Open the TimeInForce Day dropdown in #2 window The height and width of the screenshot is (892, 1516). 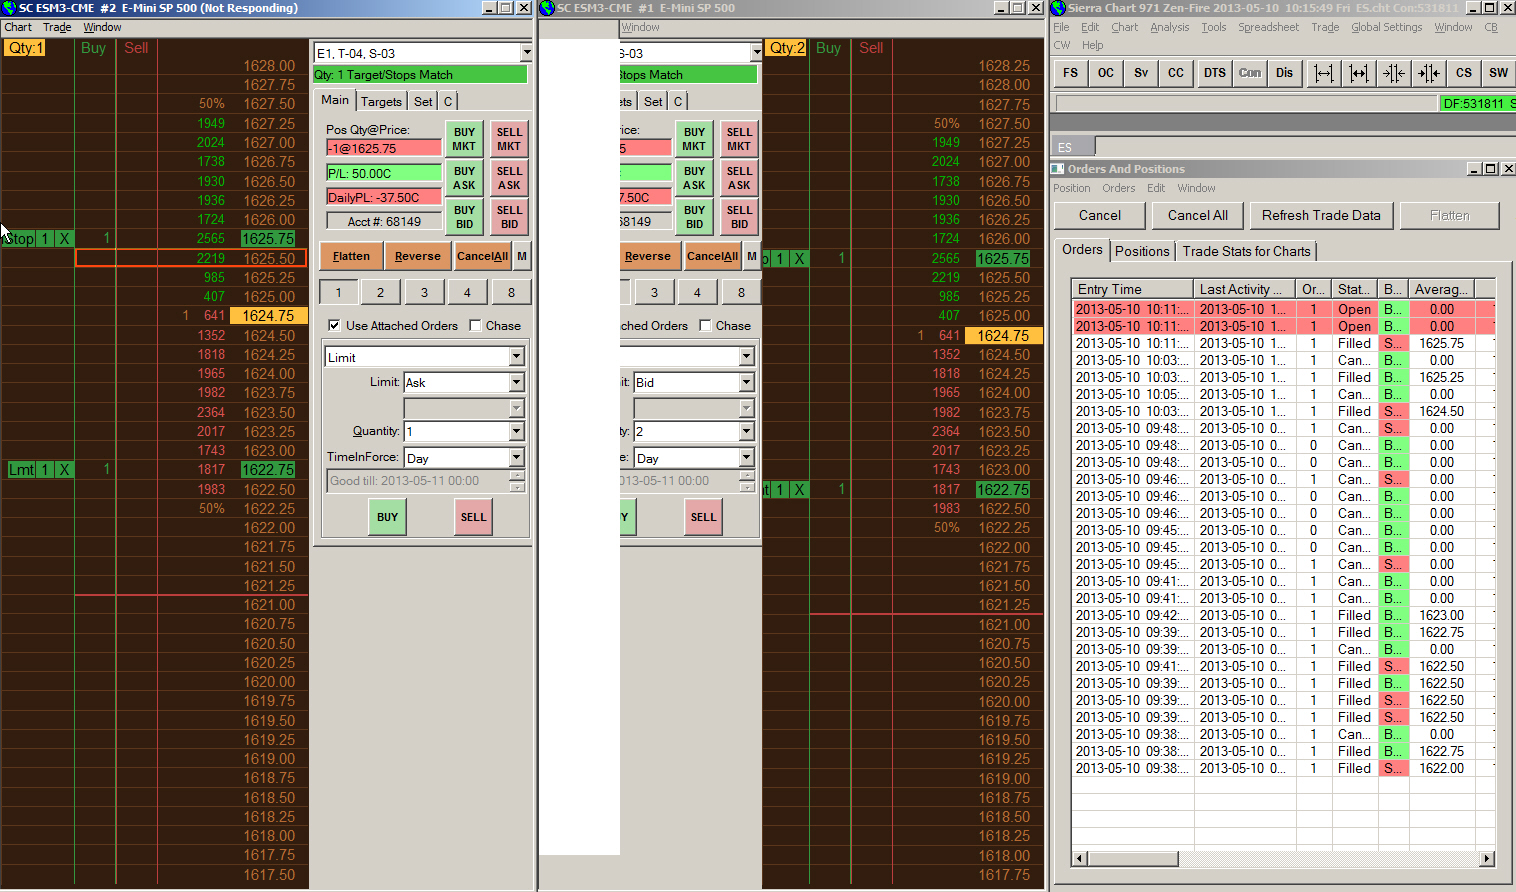[x=517, y=458]
